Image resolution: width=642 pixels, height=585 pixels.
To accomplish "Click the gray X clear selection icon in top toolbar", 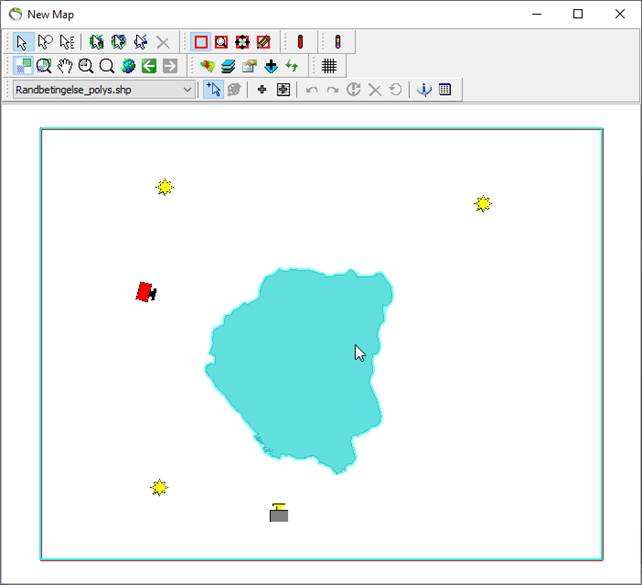I will (x=163, y=42).
